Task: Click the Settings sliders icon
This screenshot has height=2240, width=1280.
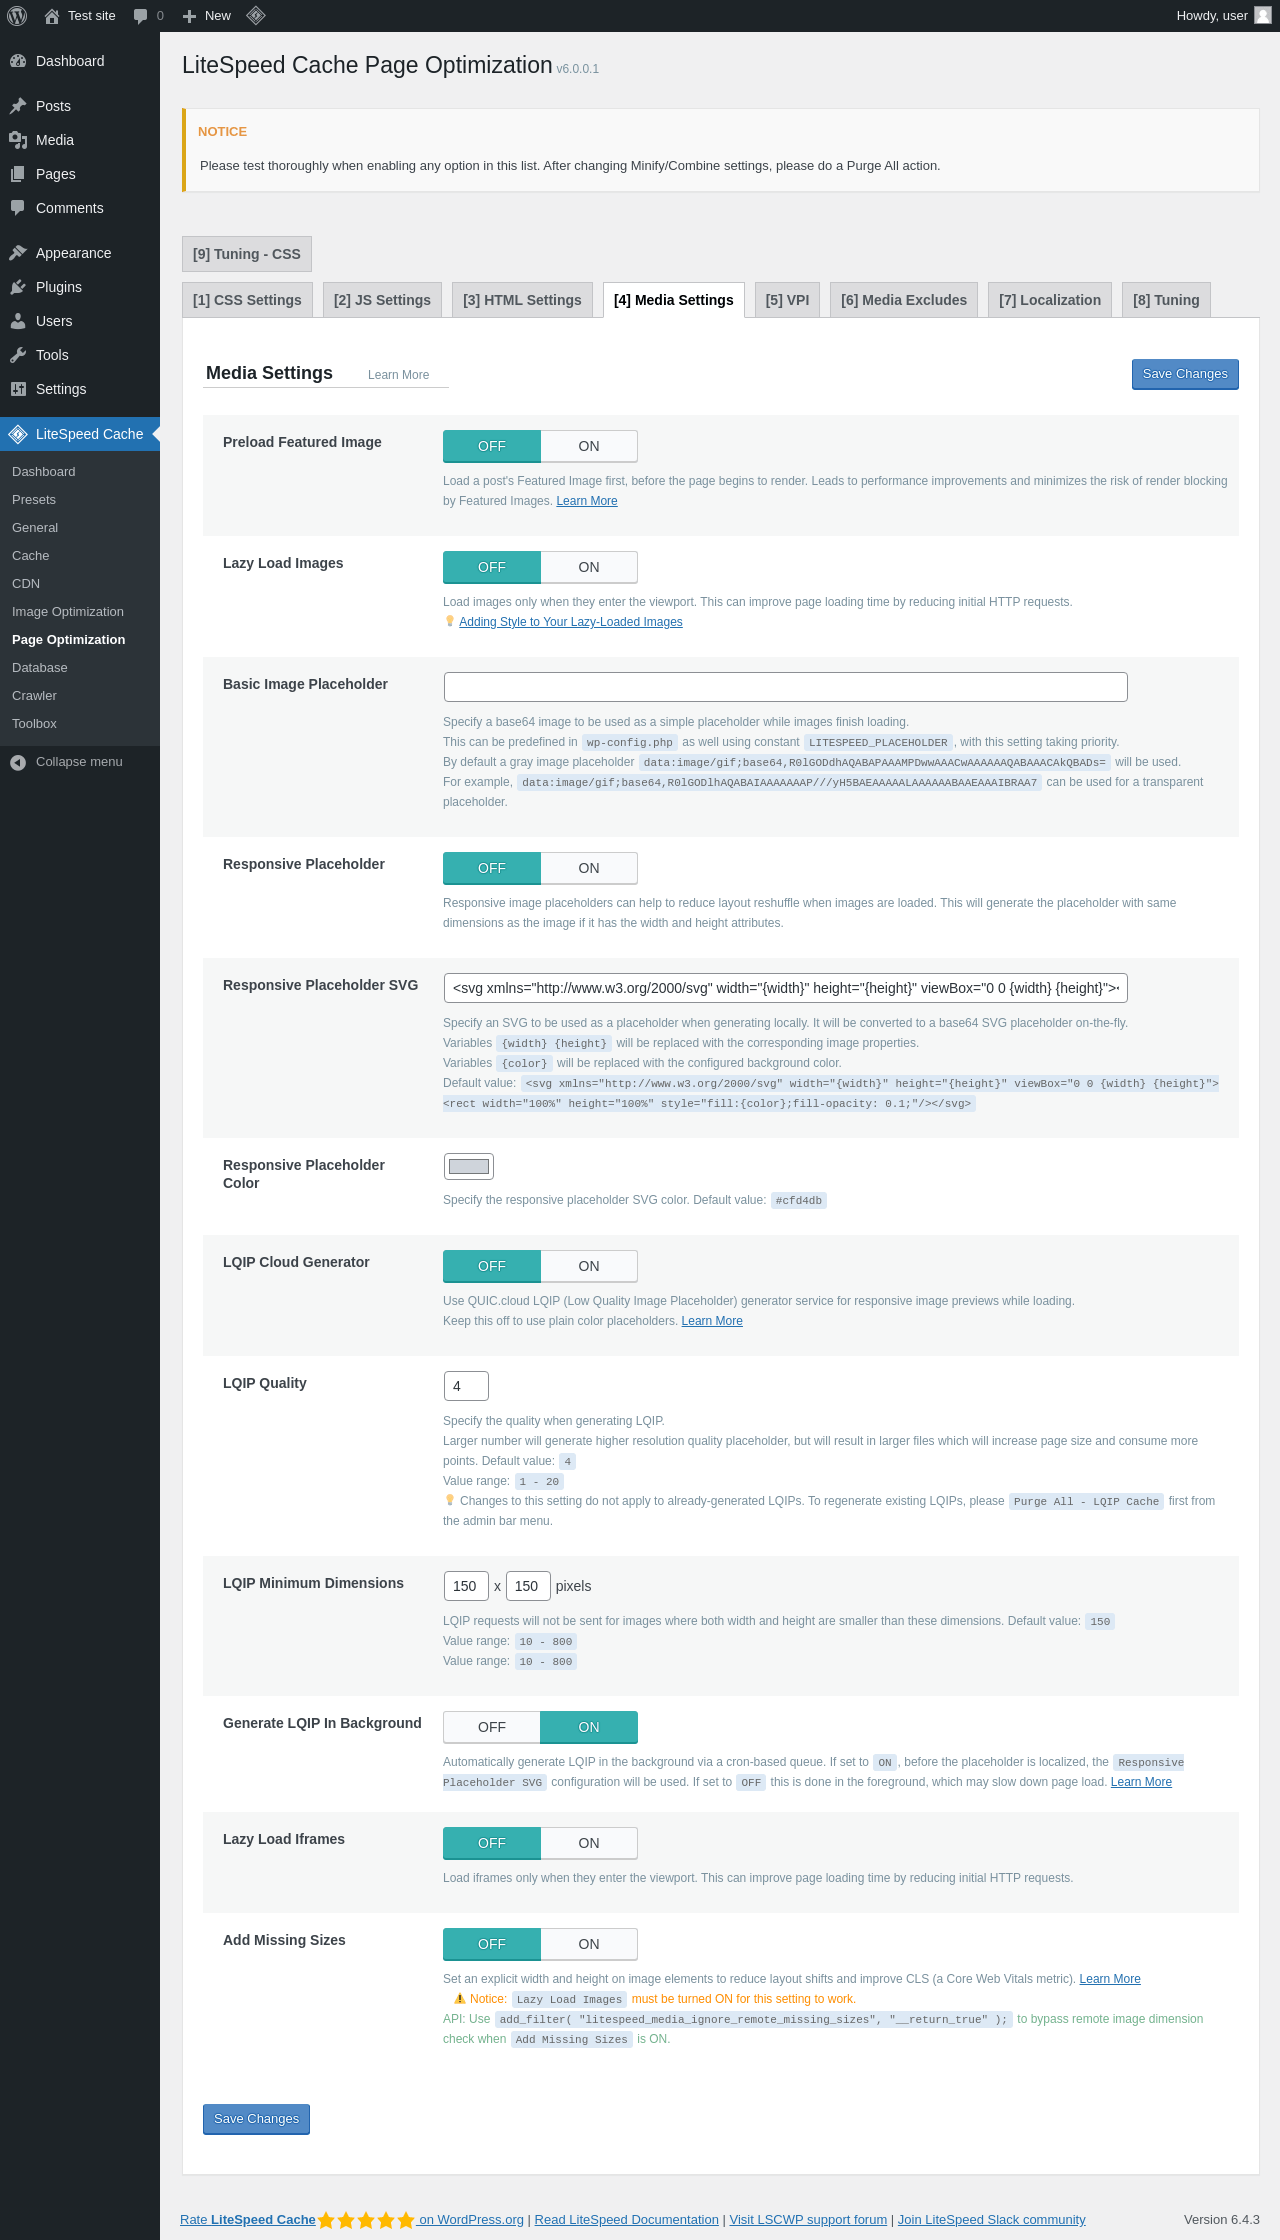Action: tap(18, 389)
